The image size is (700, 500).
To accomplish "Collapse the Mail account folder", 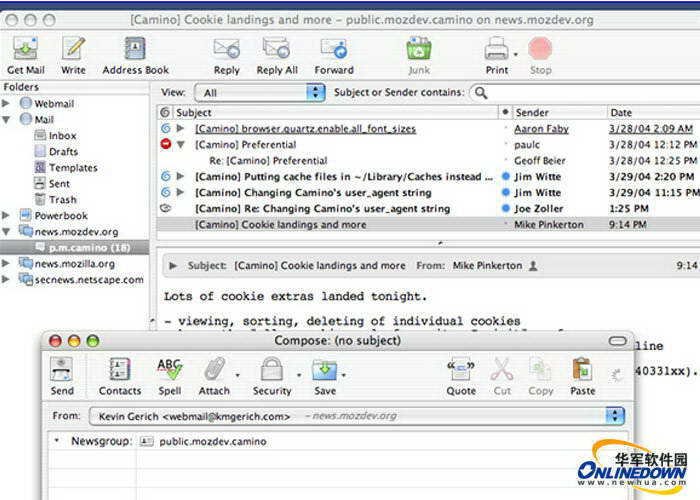I will pyautogui.click(x=6, y=120).
